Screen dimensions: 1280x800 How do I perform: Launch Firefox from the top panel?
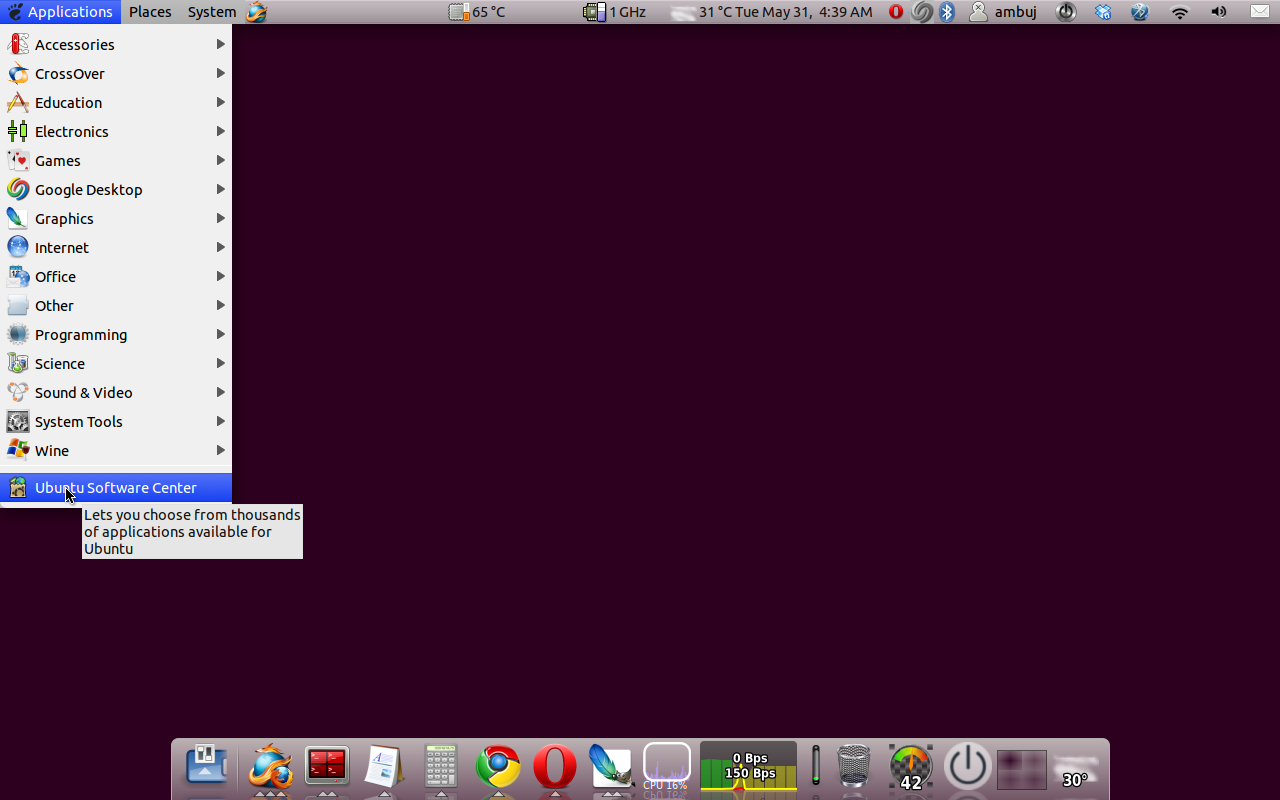(x=254, y=12)
